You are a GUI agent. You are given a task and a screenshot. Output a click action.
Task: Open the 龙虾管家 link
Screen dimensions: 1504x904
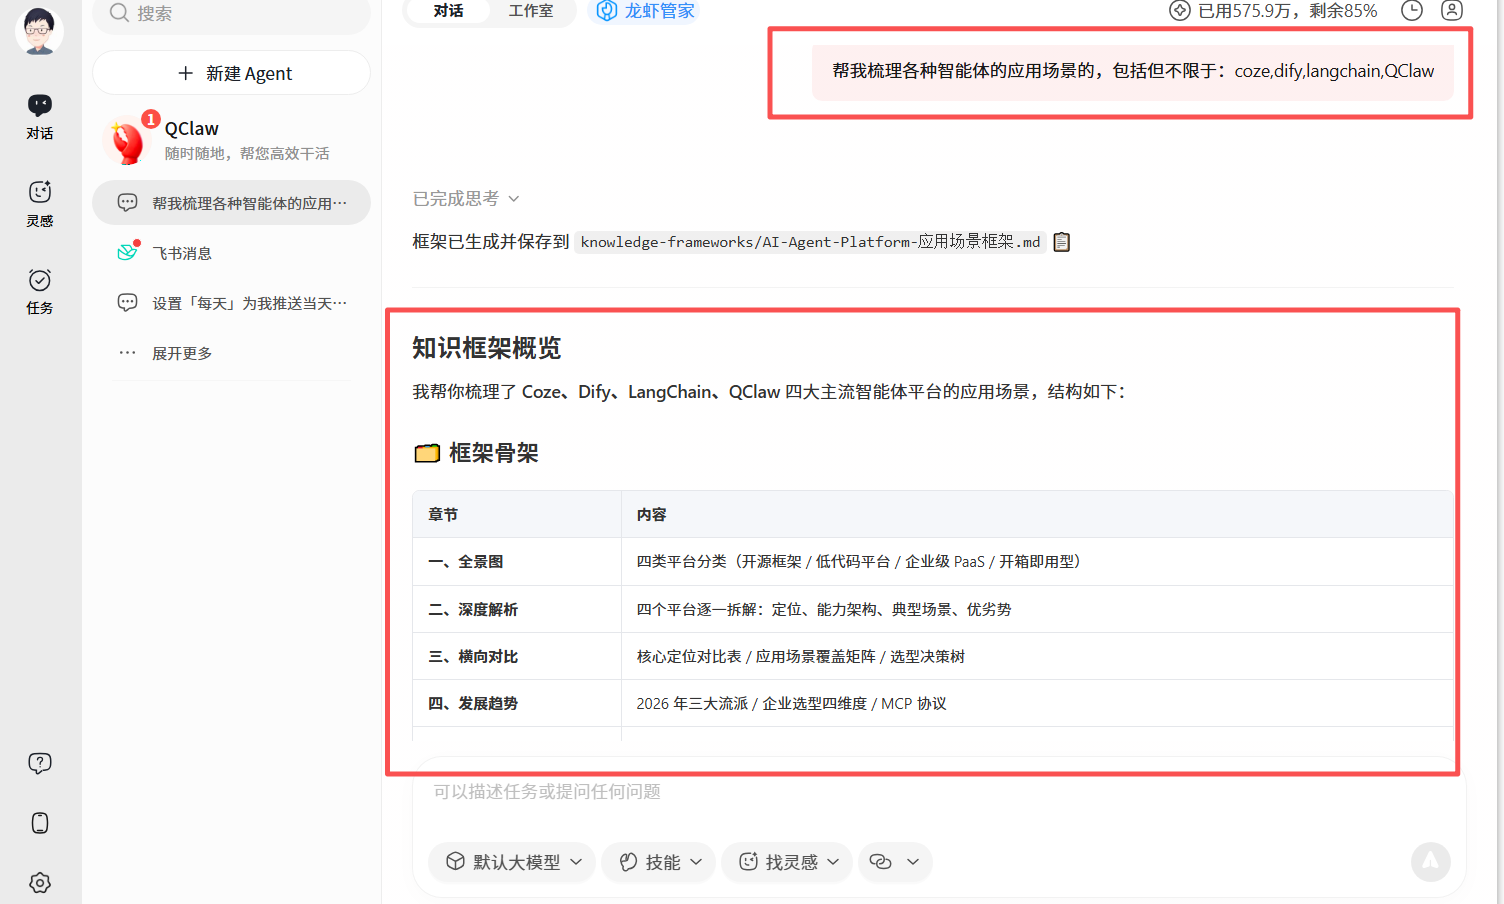click(646, 11)
